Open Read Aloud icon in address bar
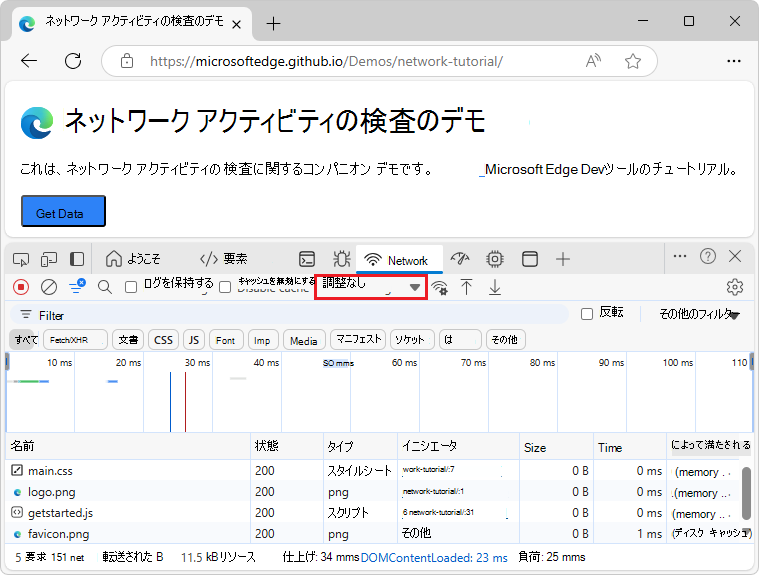759x575 pixels. pyautogui.click(x=593, y=61)
